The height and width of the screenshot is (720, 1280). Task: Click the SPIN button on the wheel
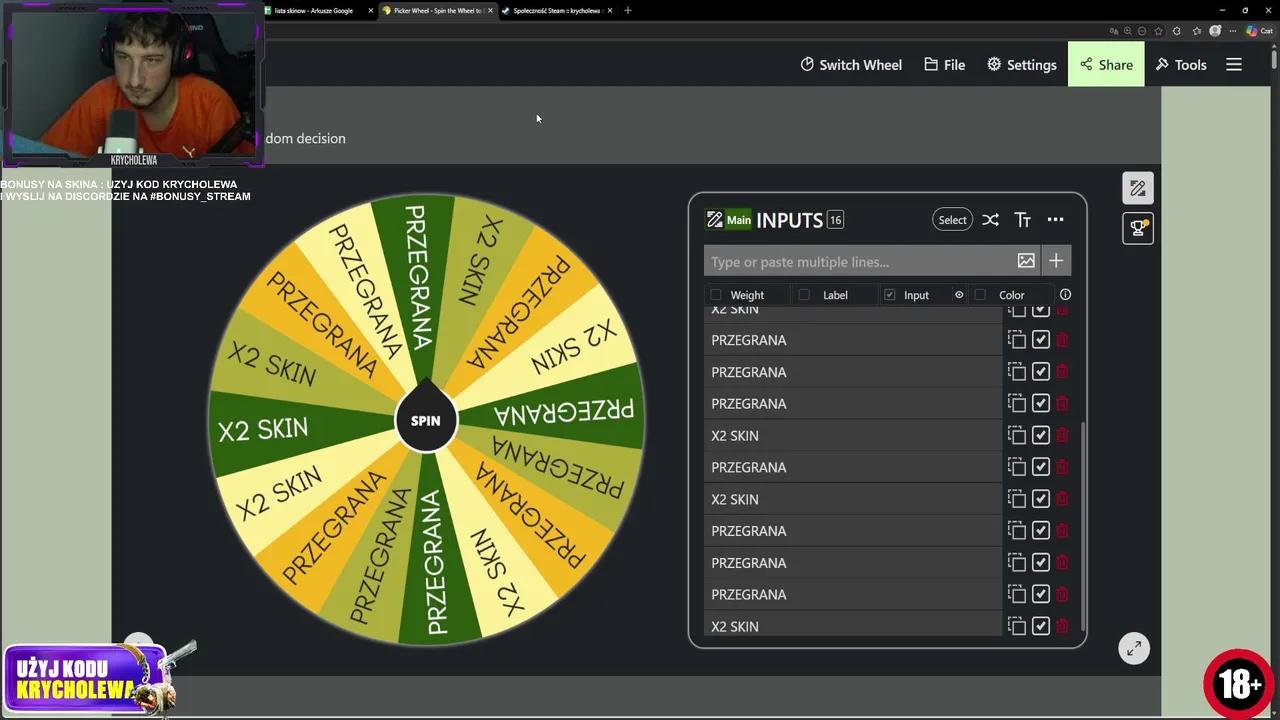425,420
